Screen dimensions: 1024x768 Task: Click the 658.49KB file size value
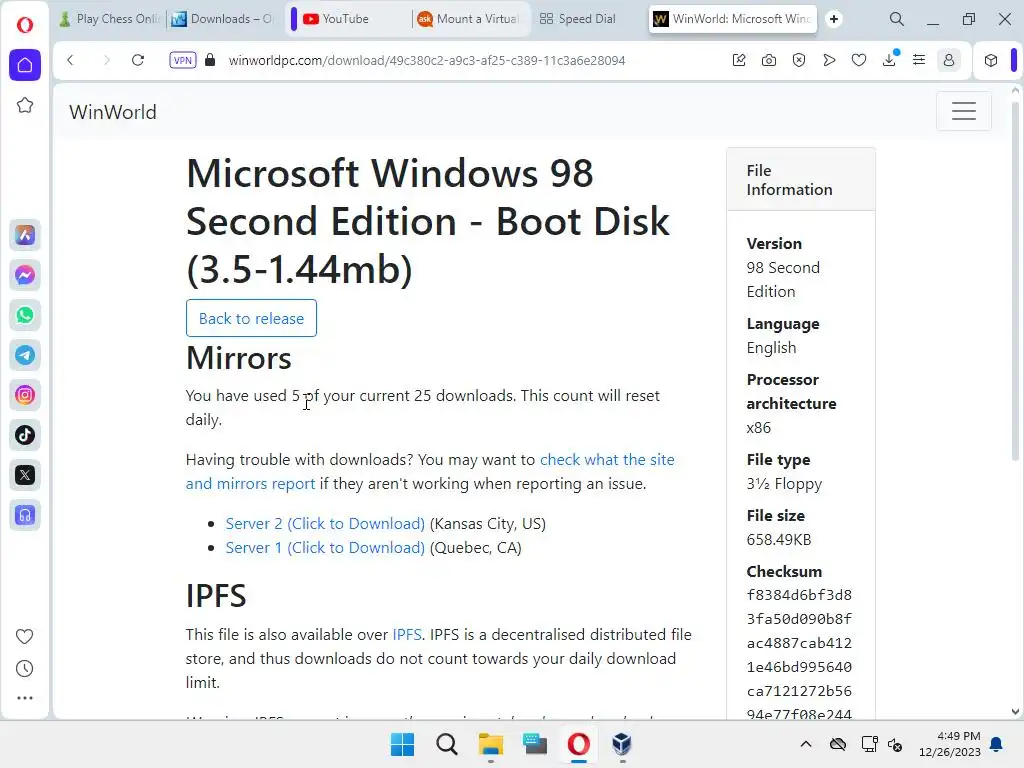pos(778,539)
